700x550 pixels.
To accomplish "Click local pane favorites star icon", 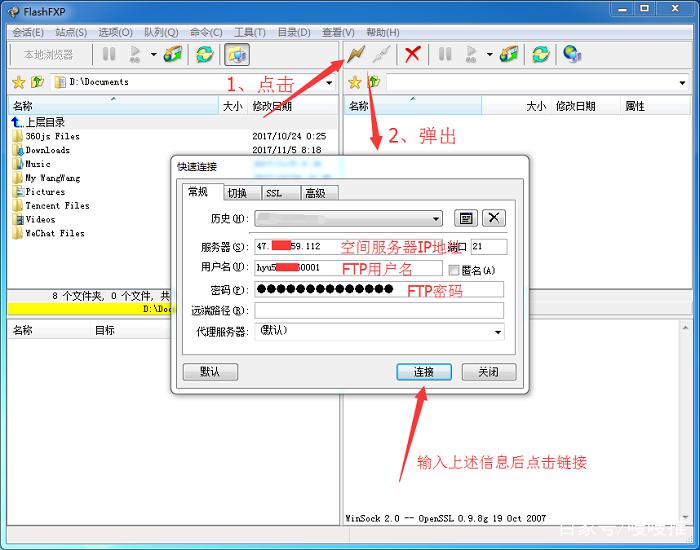I will click(x=19, y=82).
